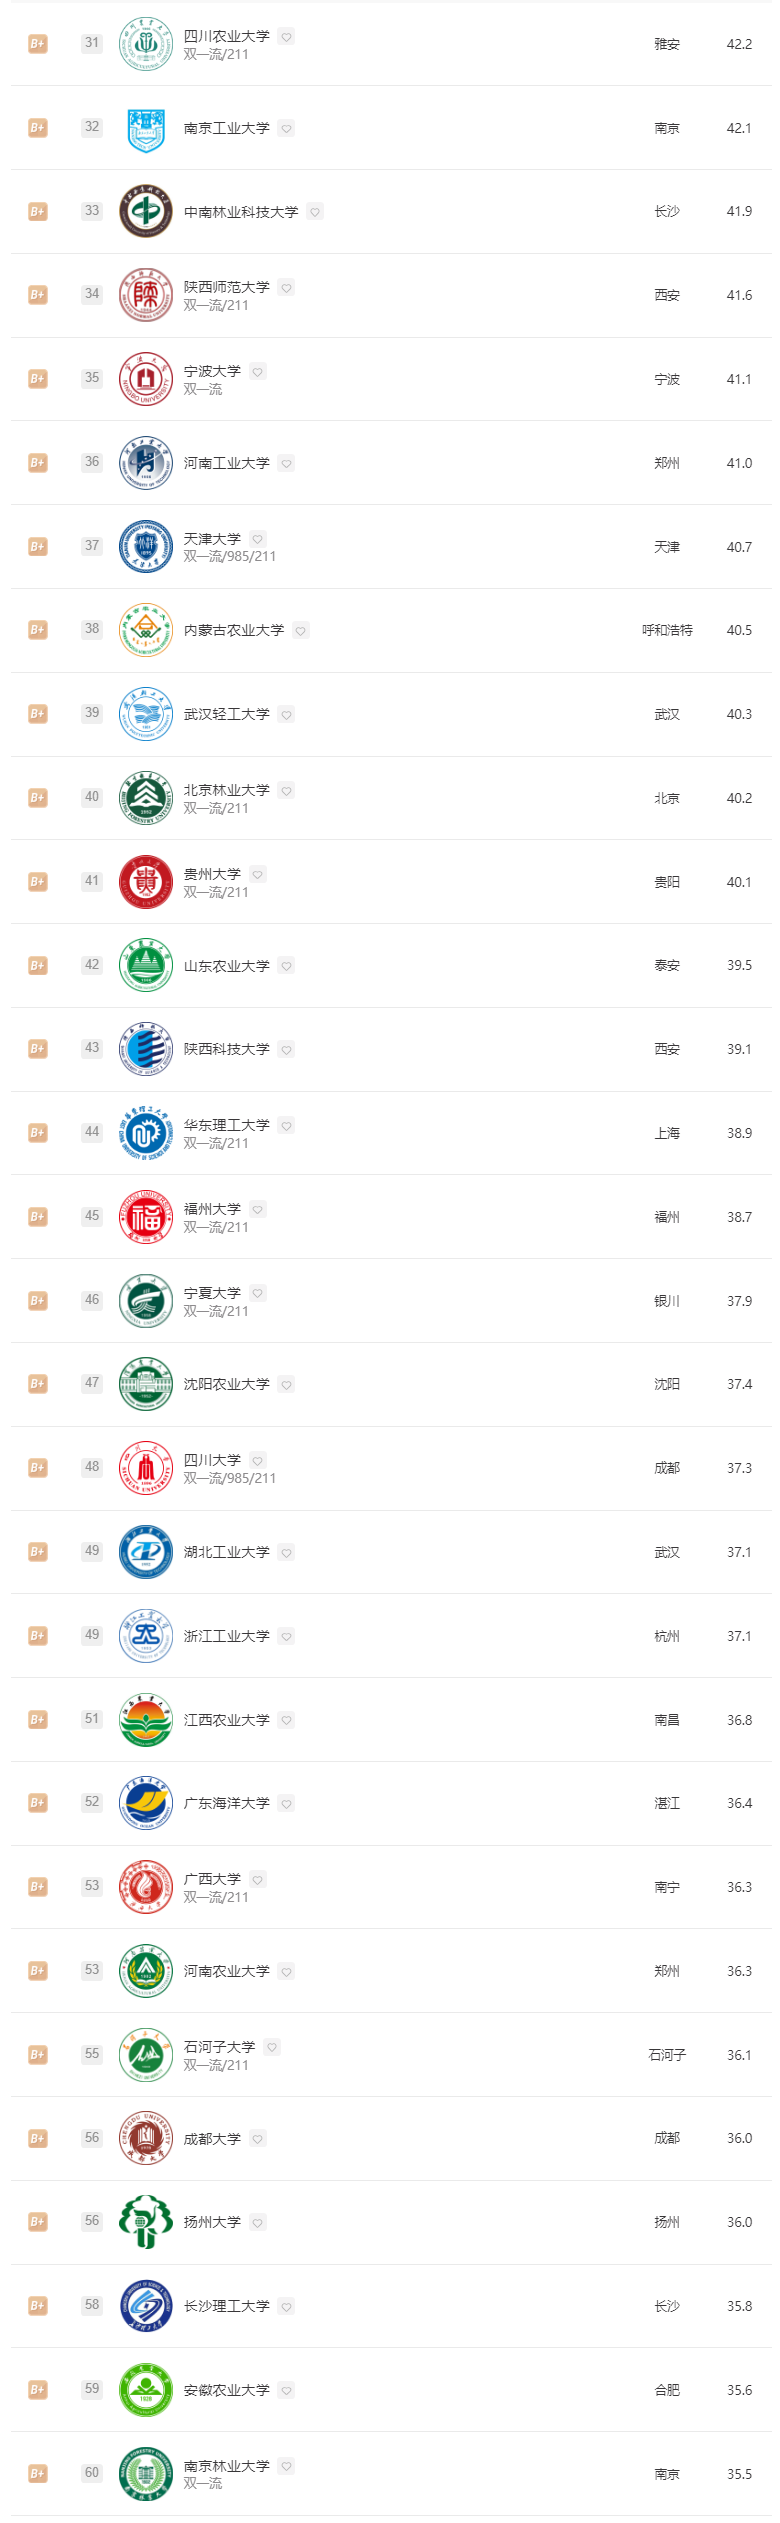
Task: Click the 双一流/985/211 tag under 天津大学
Action: (228, 558)
